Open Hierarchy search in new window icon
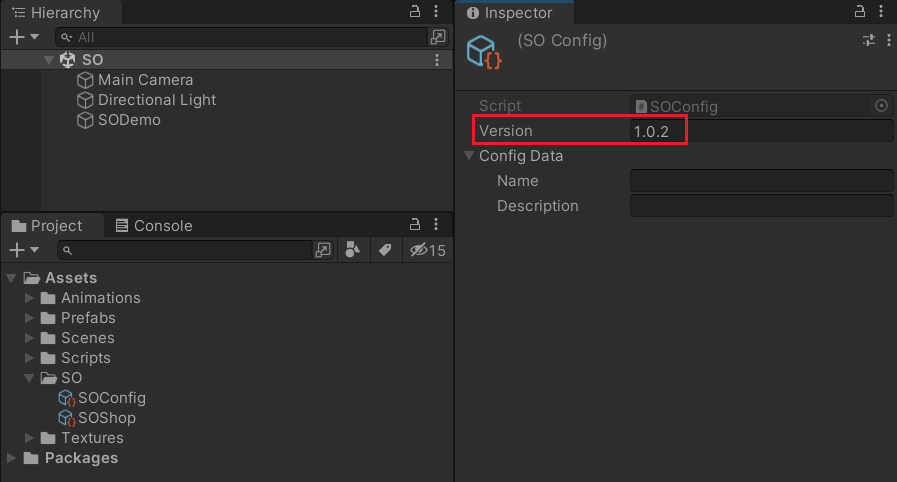Image resolution: width=897 pixels, height=482 pixels. 438,37
